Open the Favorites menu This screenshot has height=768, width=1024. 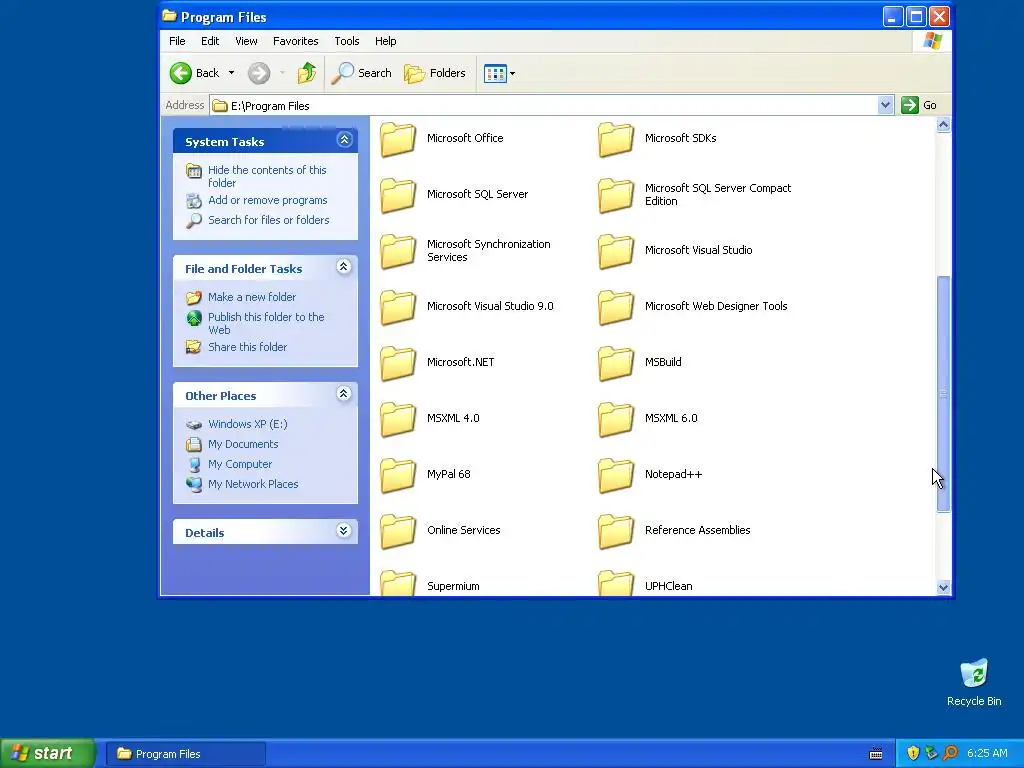click(x=296, y=41)
